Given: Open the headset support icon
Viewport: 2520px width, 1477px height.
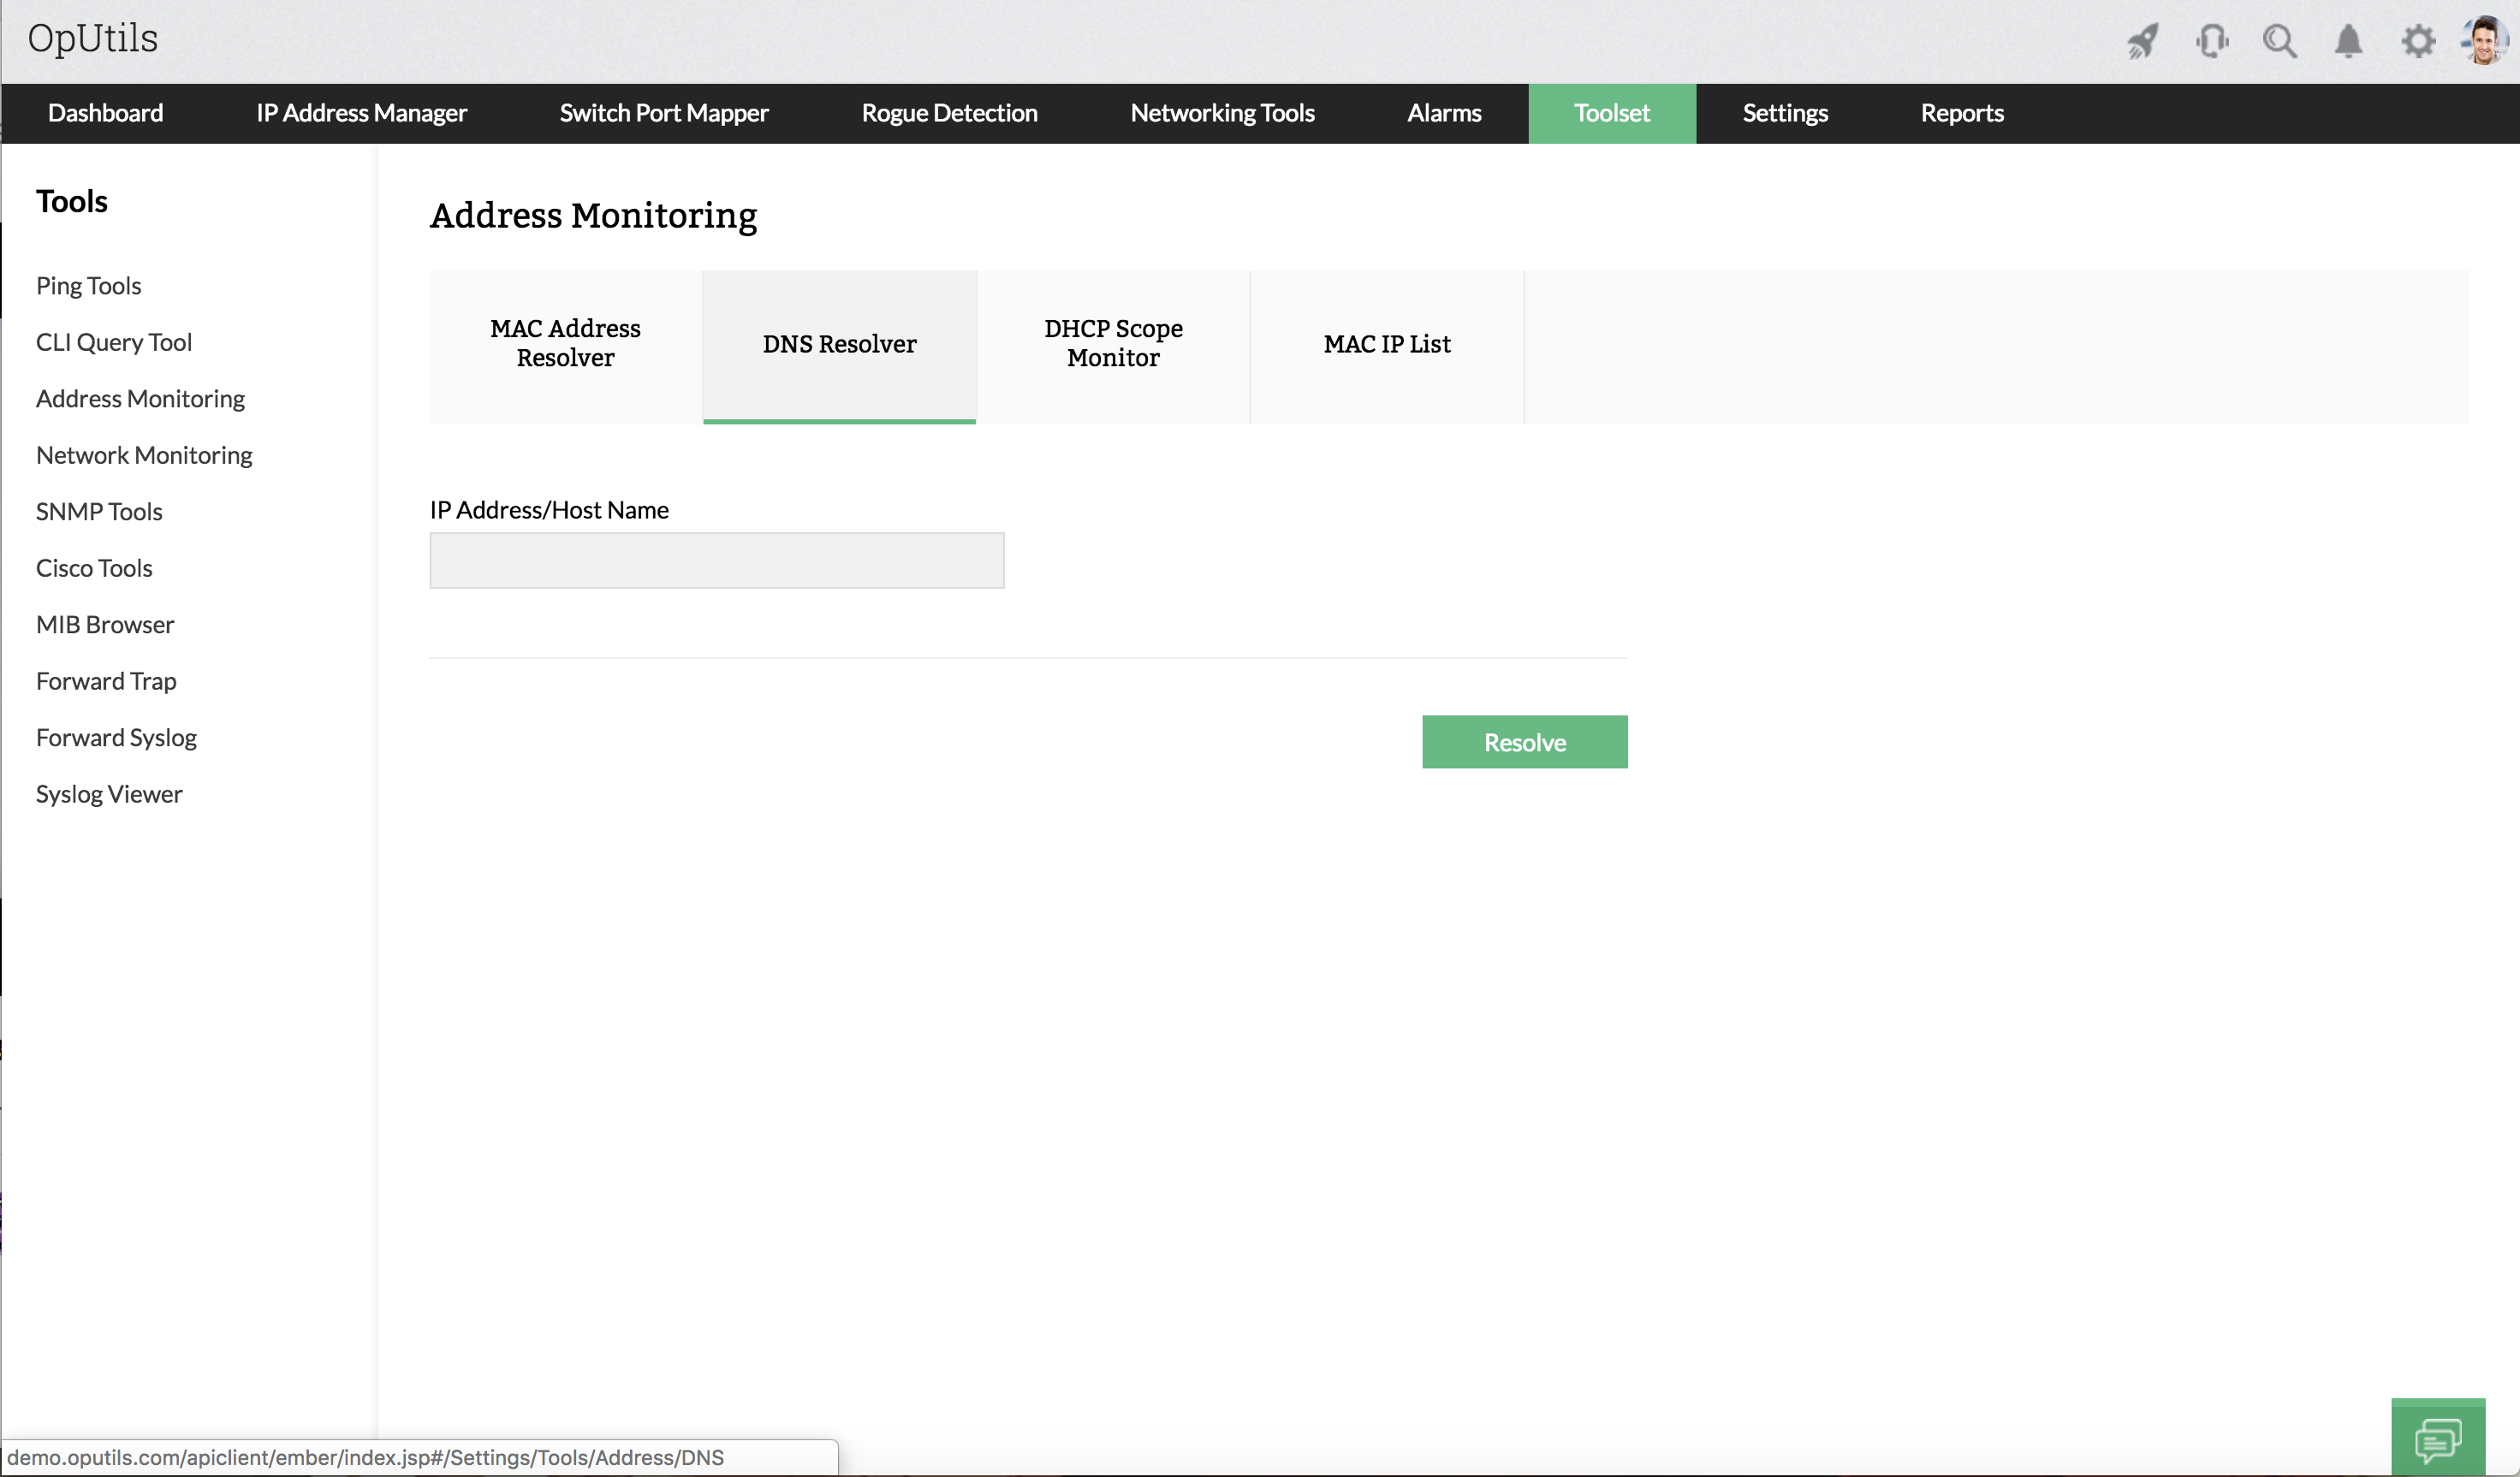Looking at the screenshot, I should (x=2211, y=42).
